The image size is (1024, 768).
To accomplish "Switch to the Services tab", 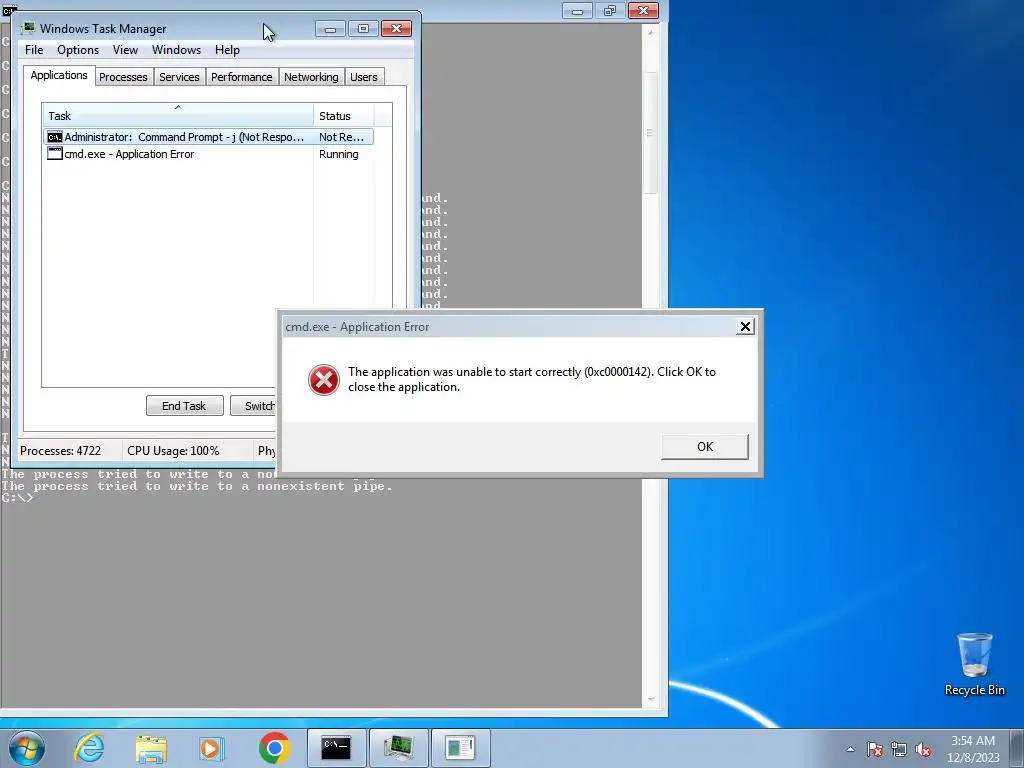I will click(180, 77).
